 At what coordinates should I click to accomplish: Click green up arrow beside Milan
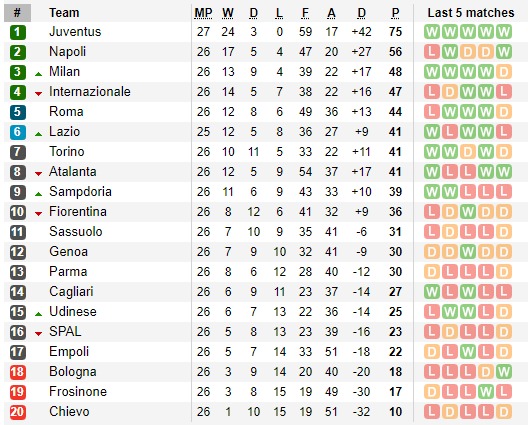(38, 74)
